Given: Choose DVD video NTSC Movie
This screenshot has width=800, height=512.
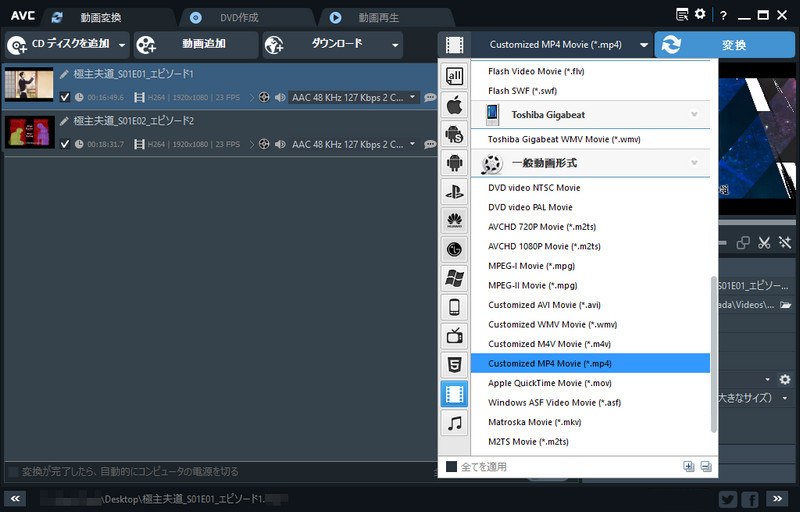Looking at the screenshot, I should click(590, 188).
